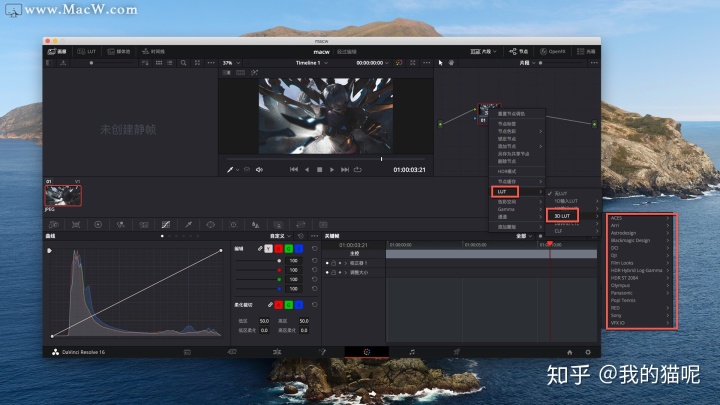Adjust the green intensity slider handle
Image resolution: width=720 pixels, height=405 pixels.
(279, 279)
